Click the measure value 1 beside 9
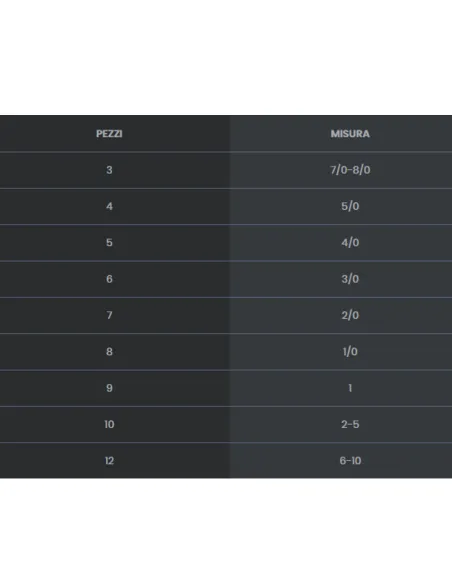Image resolution: width=452 pixels, height=584 pixels. (x=350, y=388)
